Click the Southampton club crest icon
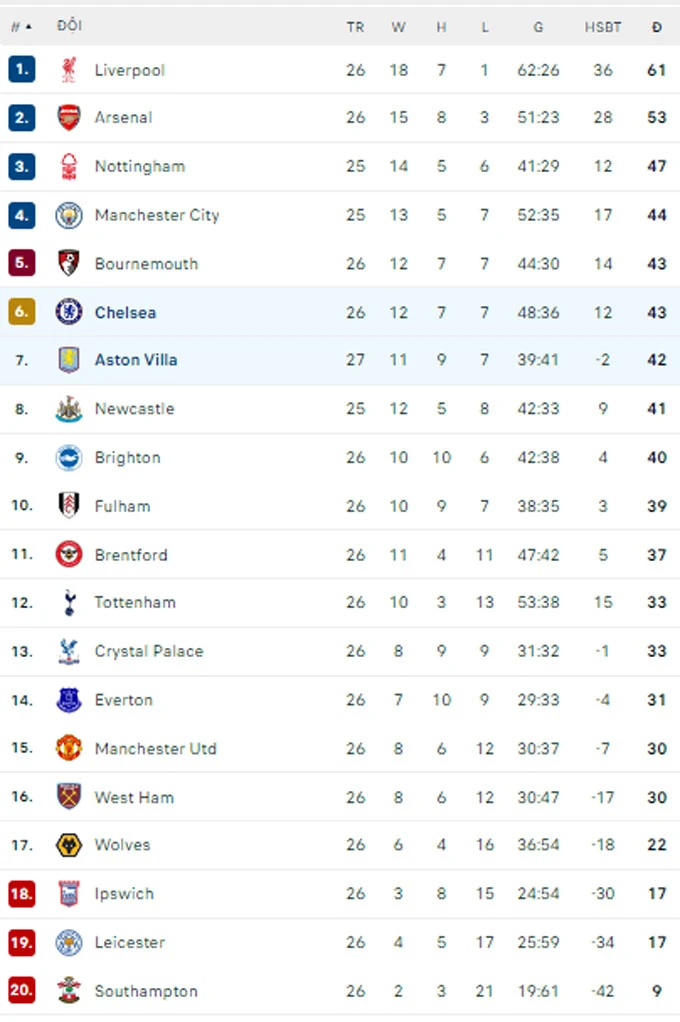 pyautogui.click(x=69, y=991)
